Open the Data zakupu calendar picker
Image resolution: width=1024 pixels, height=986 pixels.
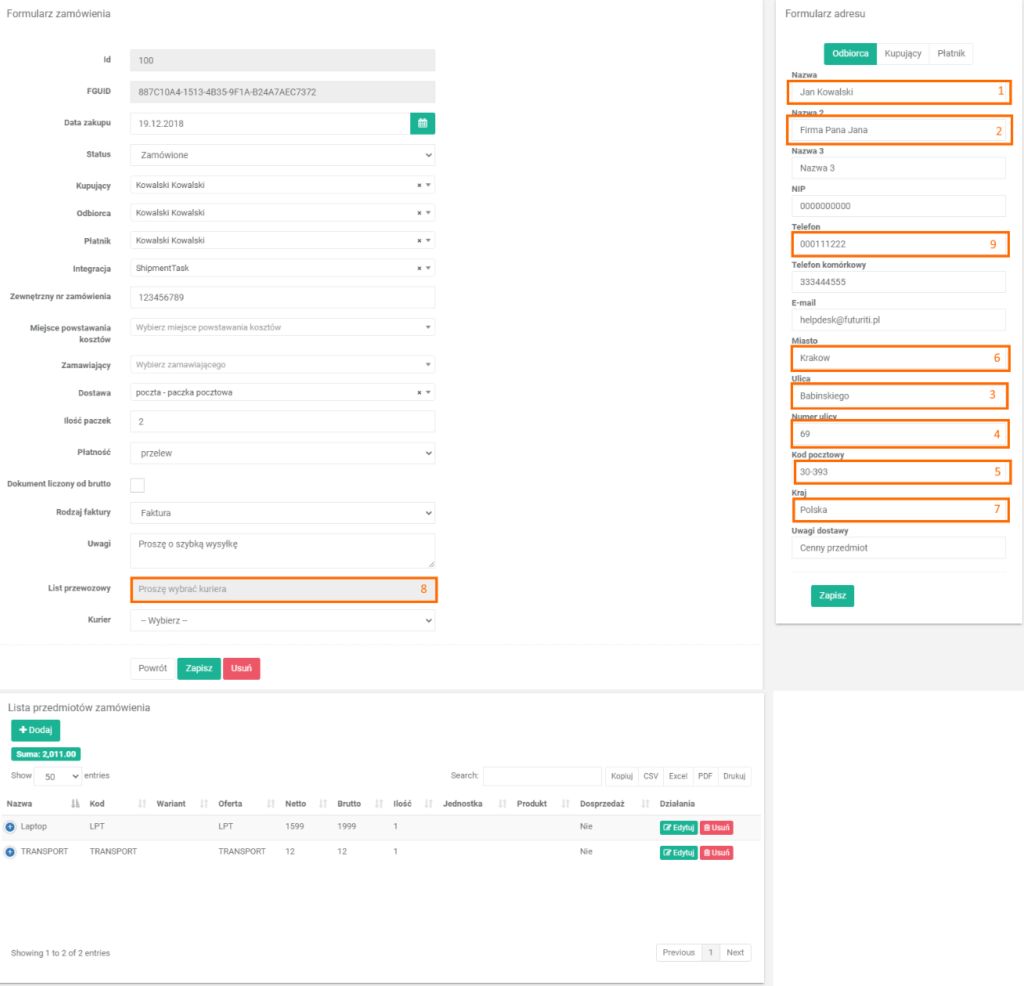[x=422, y=124]
